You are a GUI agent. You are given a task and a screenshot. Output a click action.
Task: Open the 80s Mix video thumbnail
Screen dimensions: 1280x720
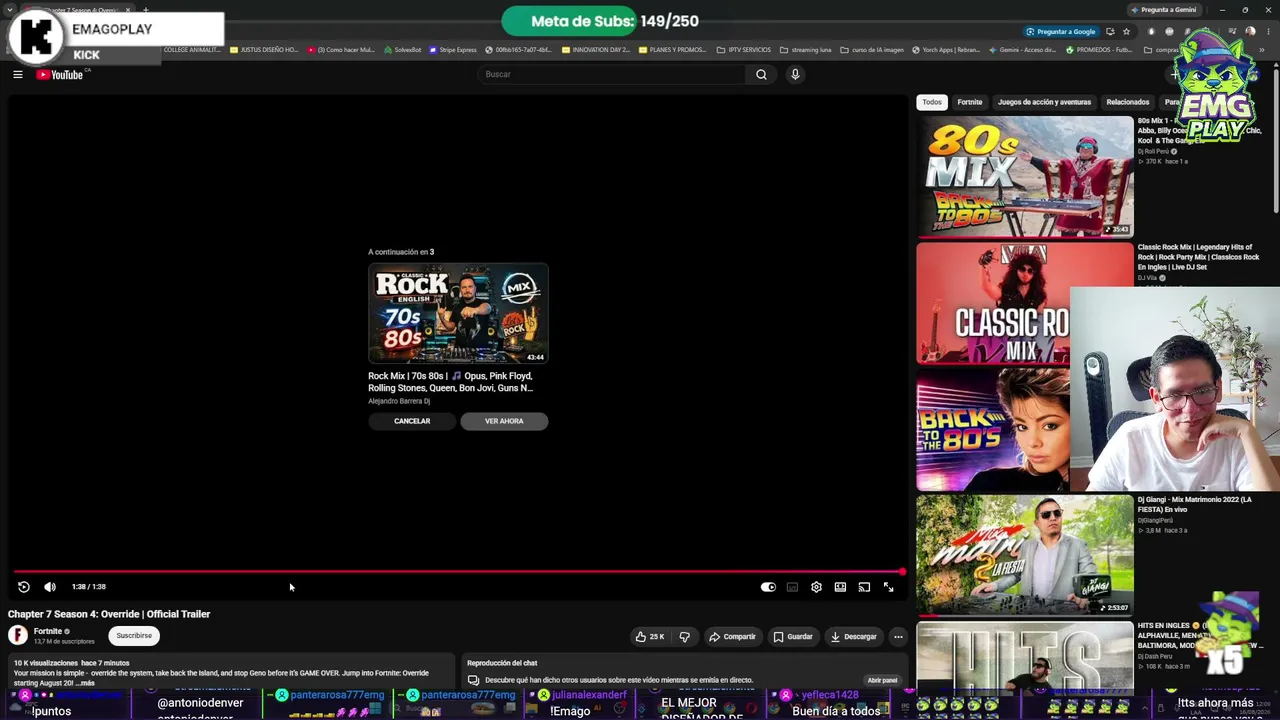click(x=1025, y=177)
